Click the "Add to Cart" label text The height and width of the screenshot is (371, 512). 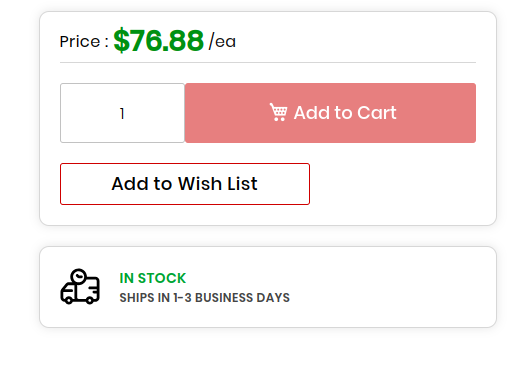pyautogui.click(x=345, y=113)
